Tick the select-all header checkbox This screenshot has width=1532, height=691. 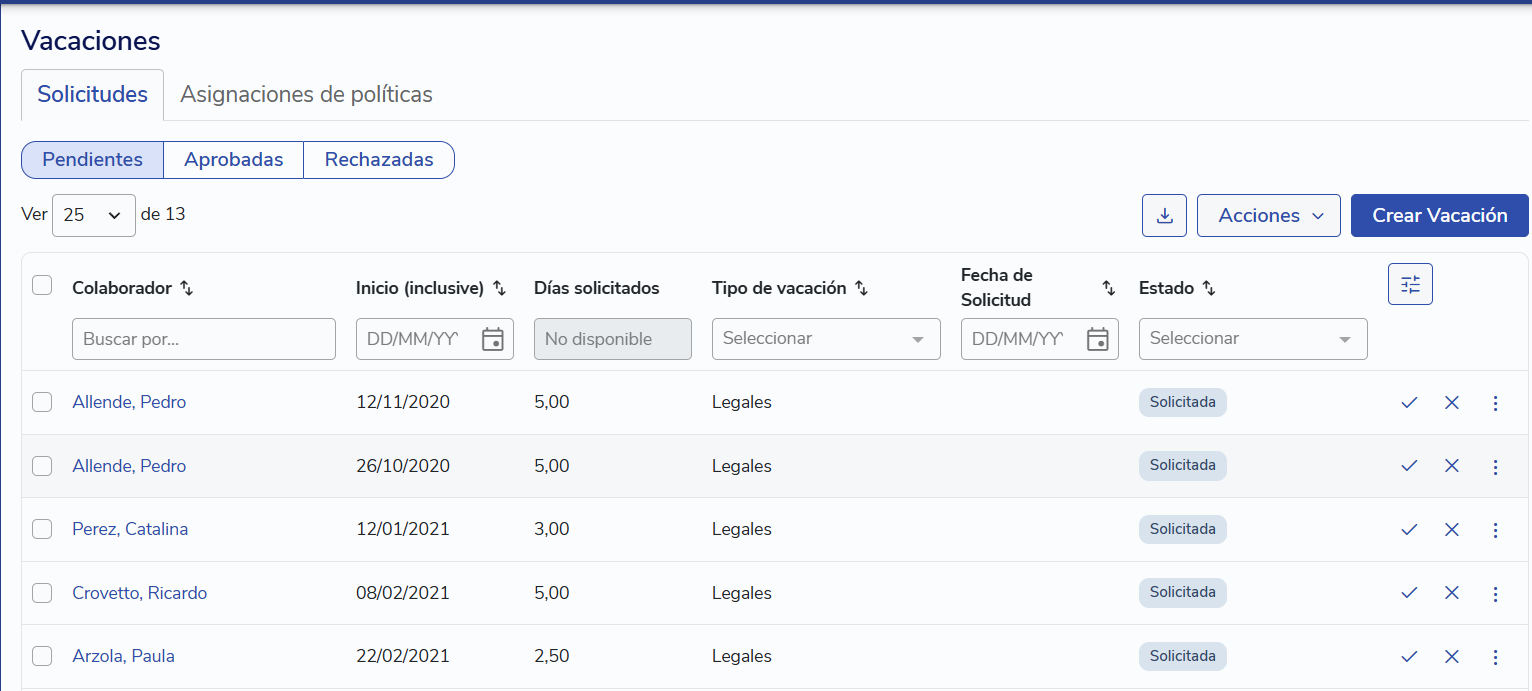click(x=42, y=286)
